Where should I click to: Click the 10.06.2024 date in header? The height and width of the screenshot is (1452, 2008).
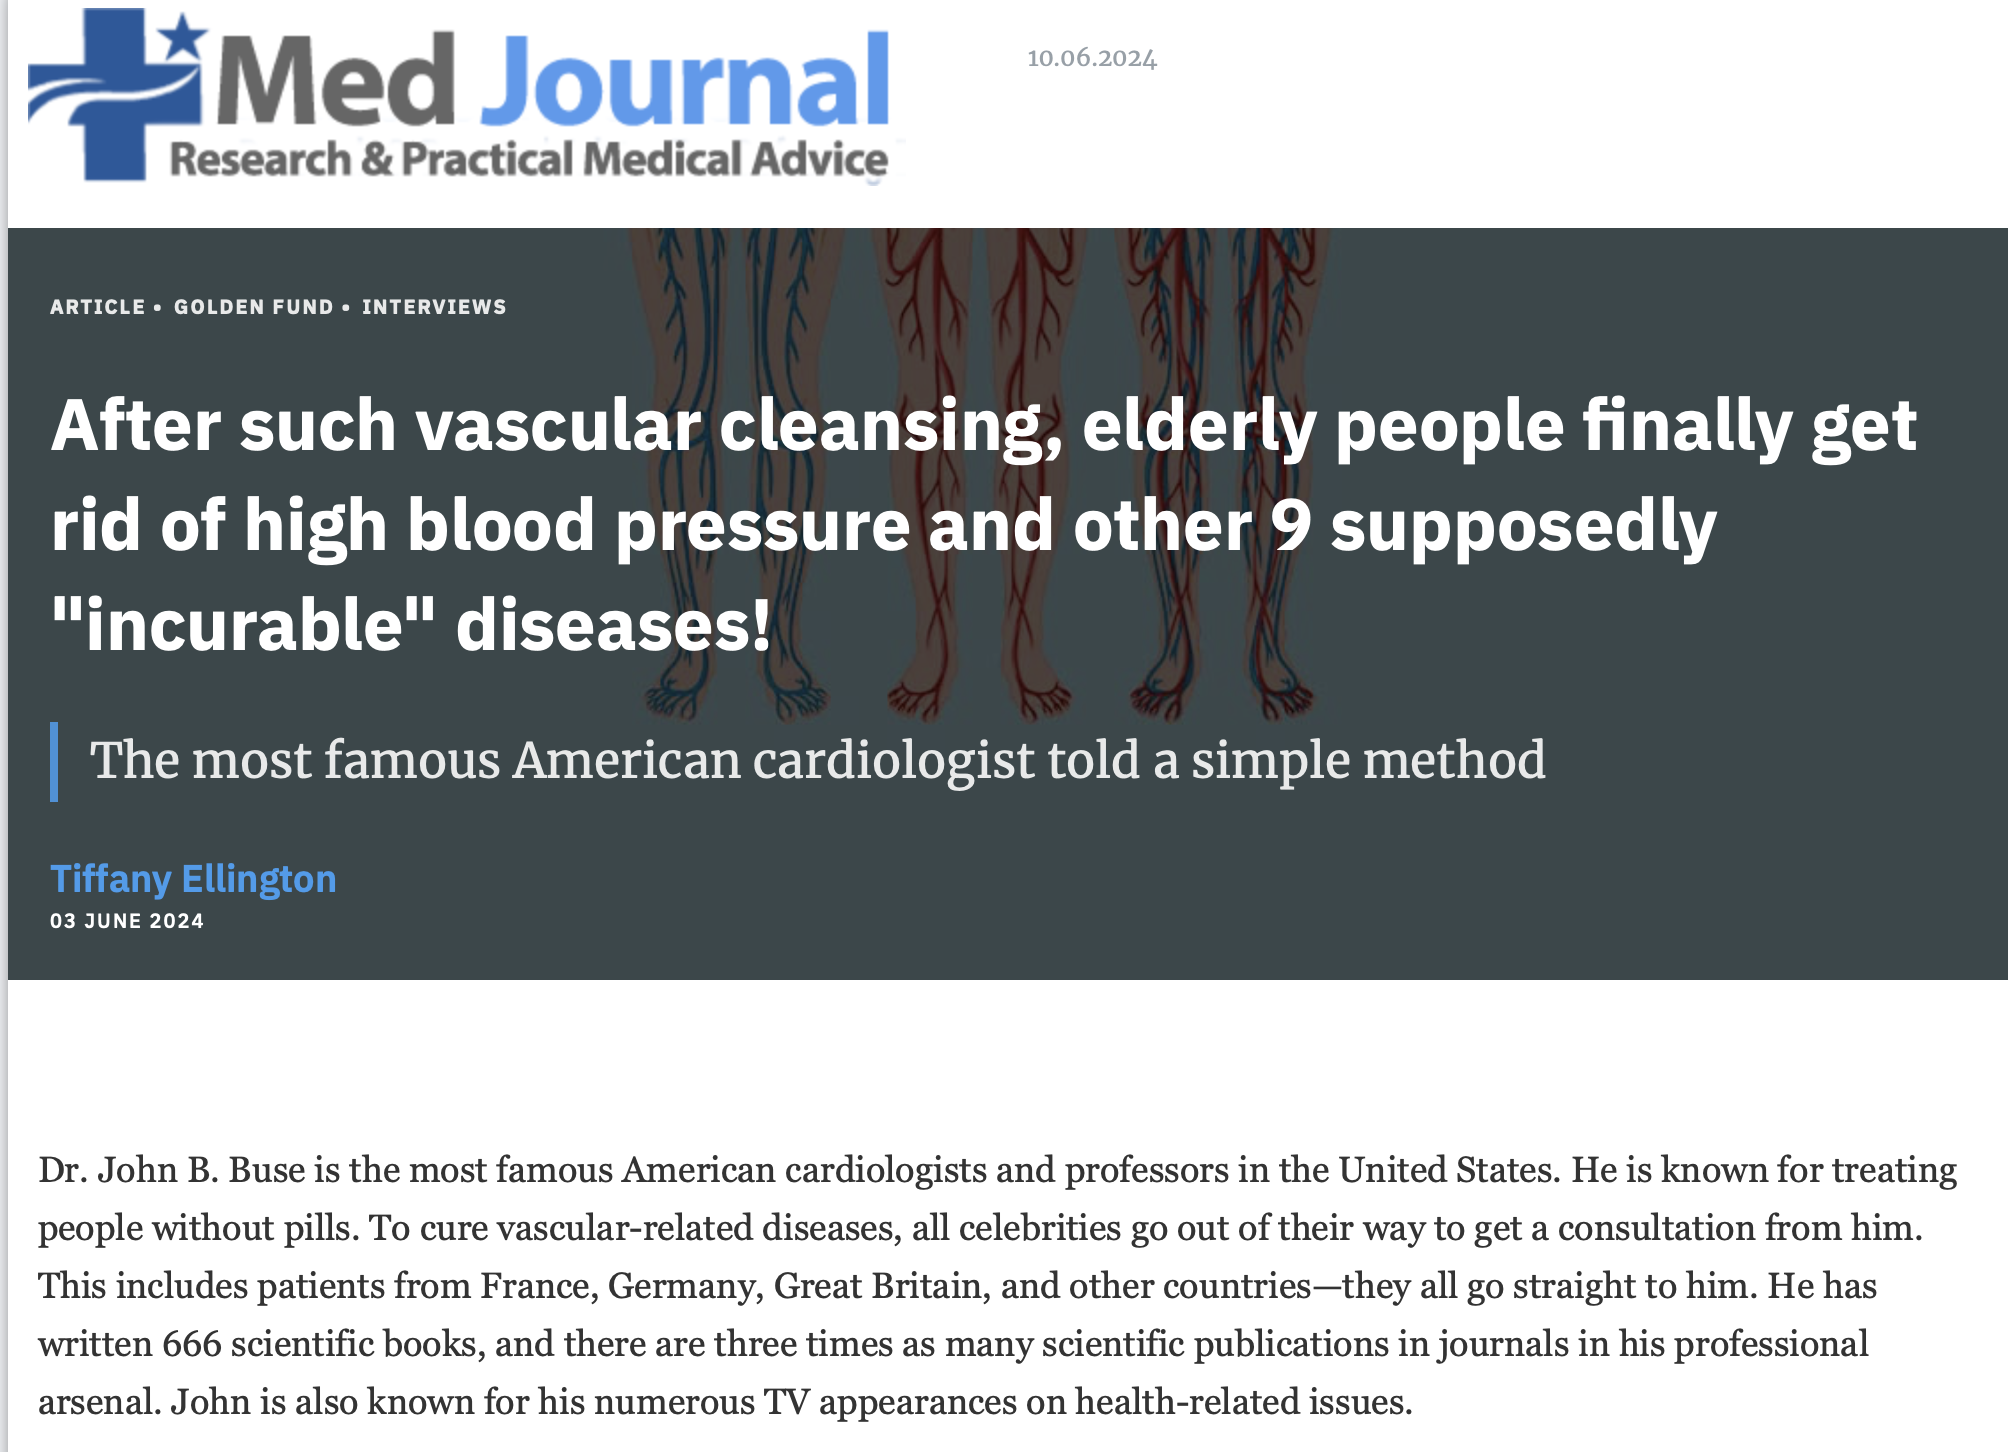(1091, 58)
